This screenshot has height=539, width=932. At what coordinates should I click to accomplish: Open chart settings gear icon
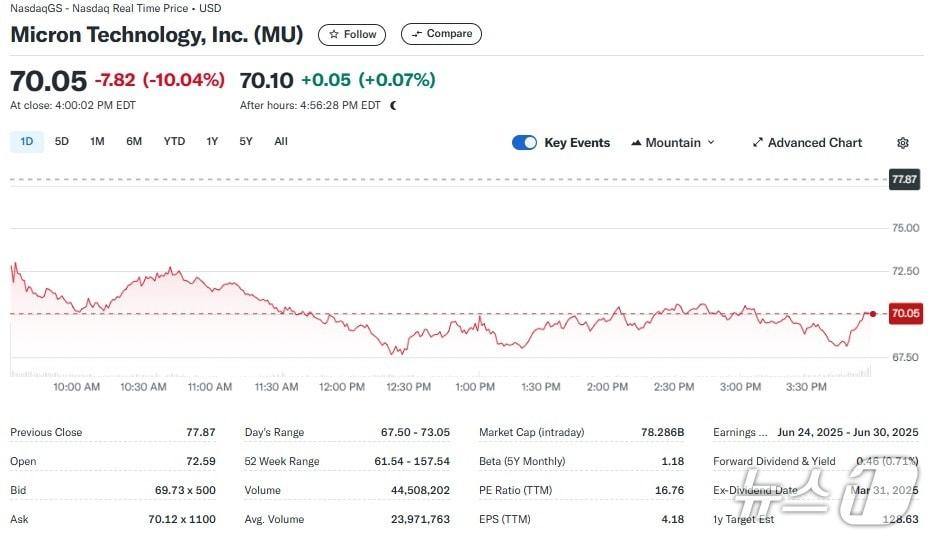903,143
